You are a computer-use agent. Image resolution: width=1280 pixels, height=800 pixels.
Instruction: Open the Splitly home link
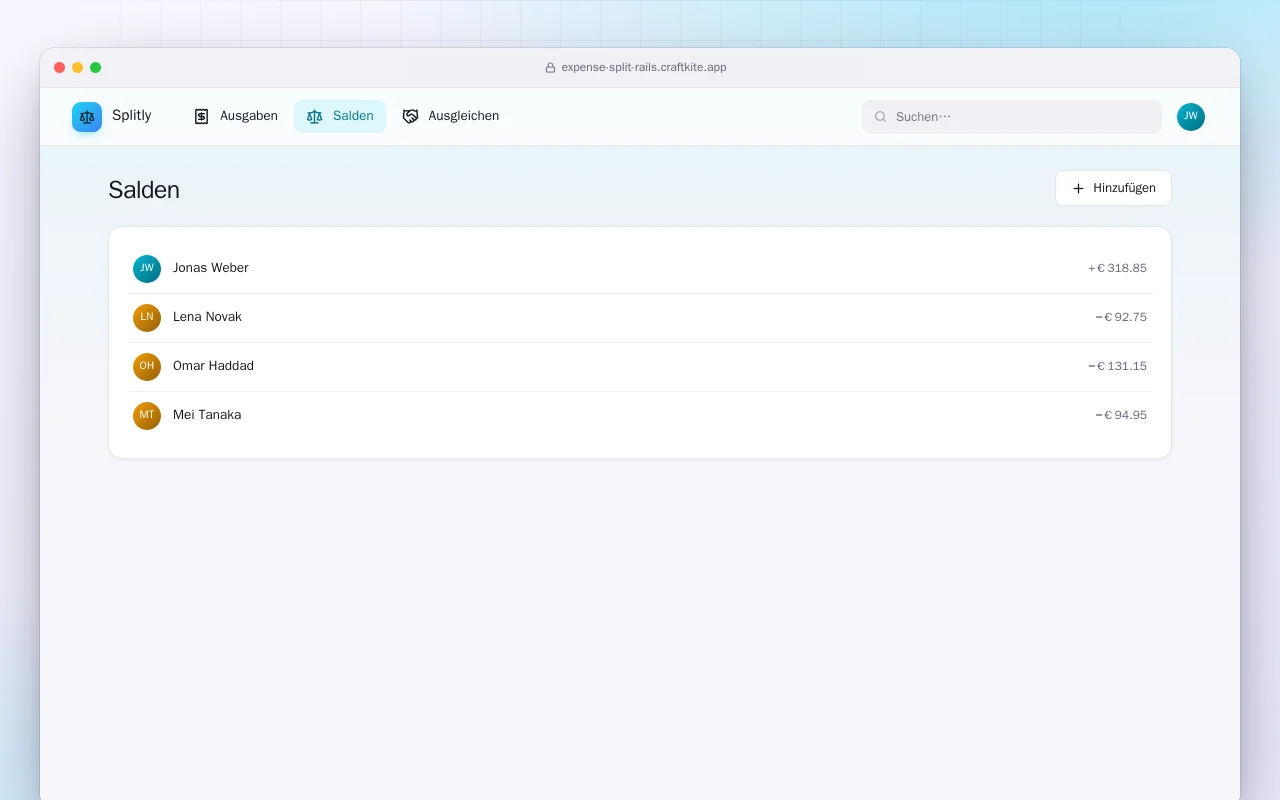(112, 117)
